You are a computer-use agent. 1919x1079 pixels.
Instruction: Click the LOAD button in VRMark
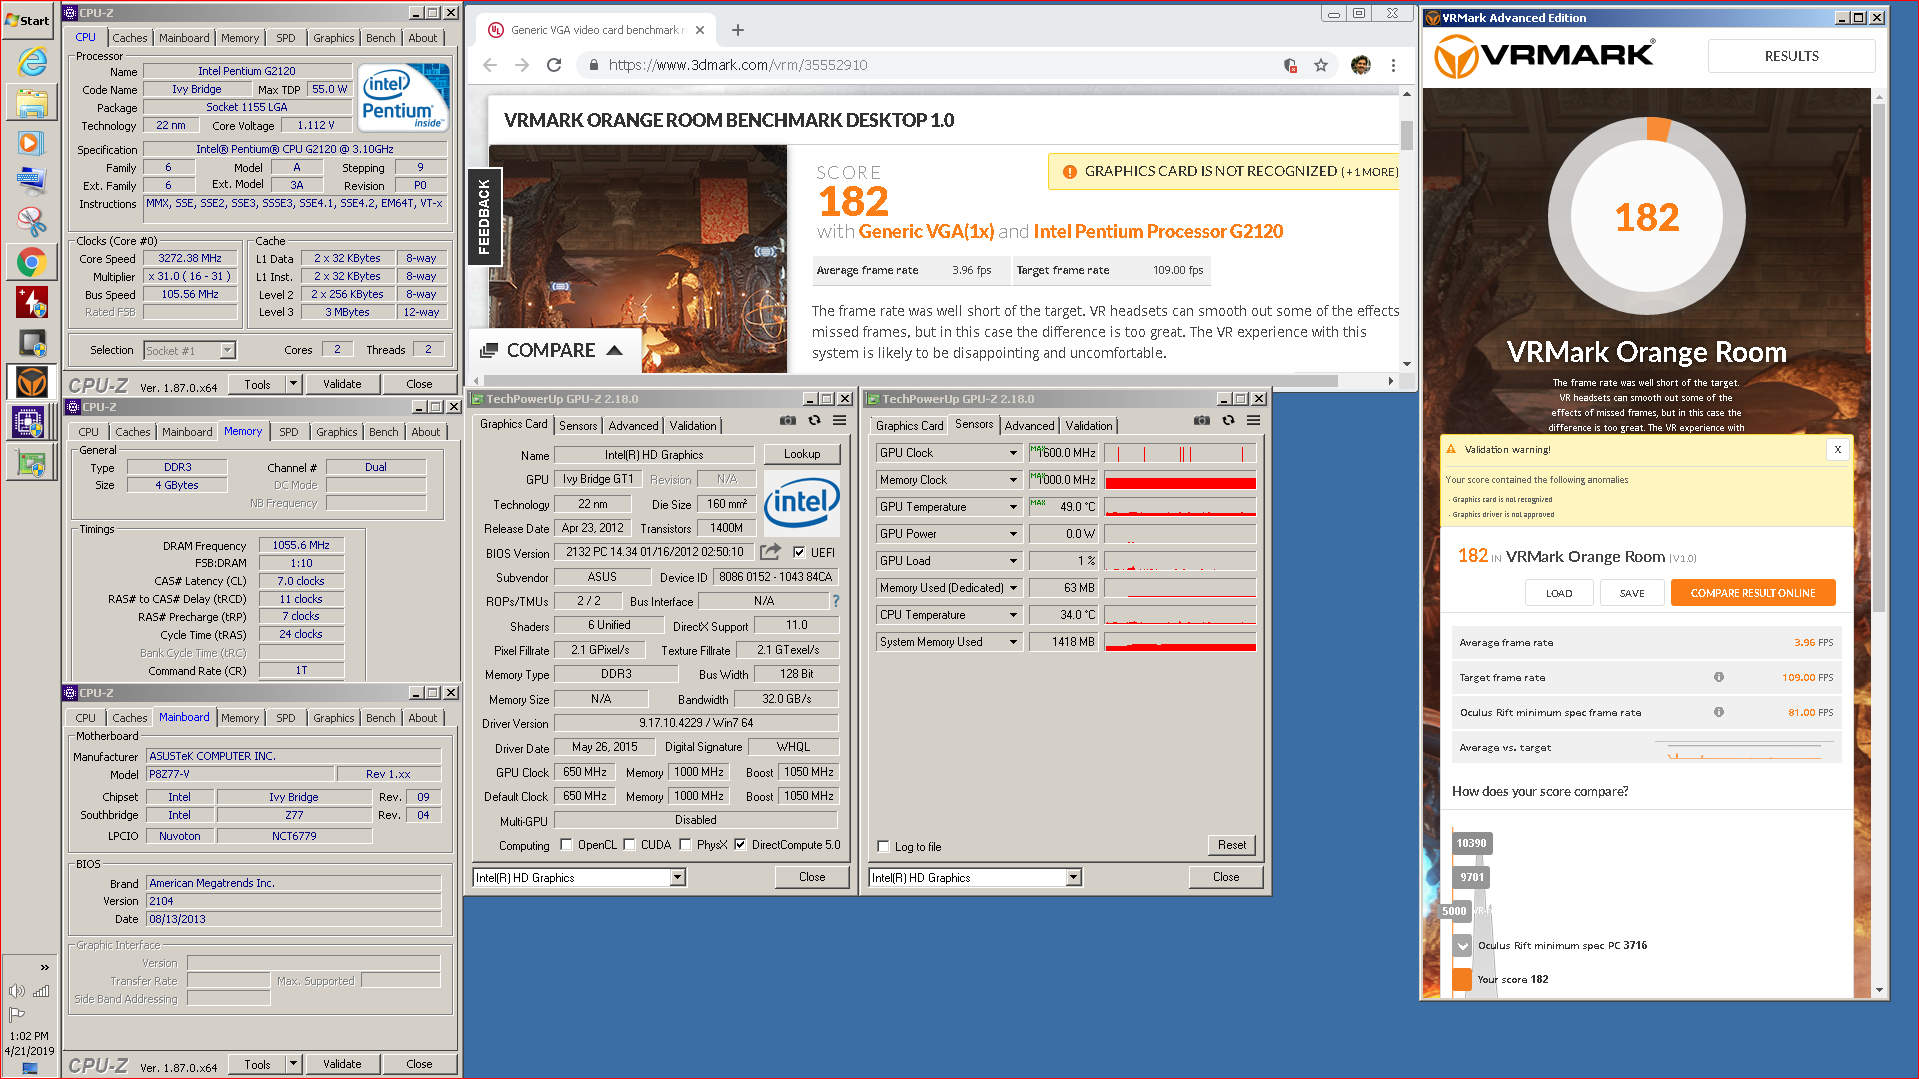(1559, 593)
